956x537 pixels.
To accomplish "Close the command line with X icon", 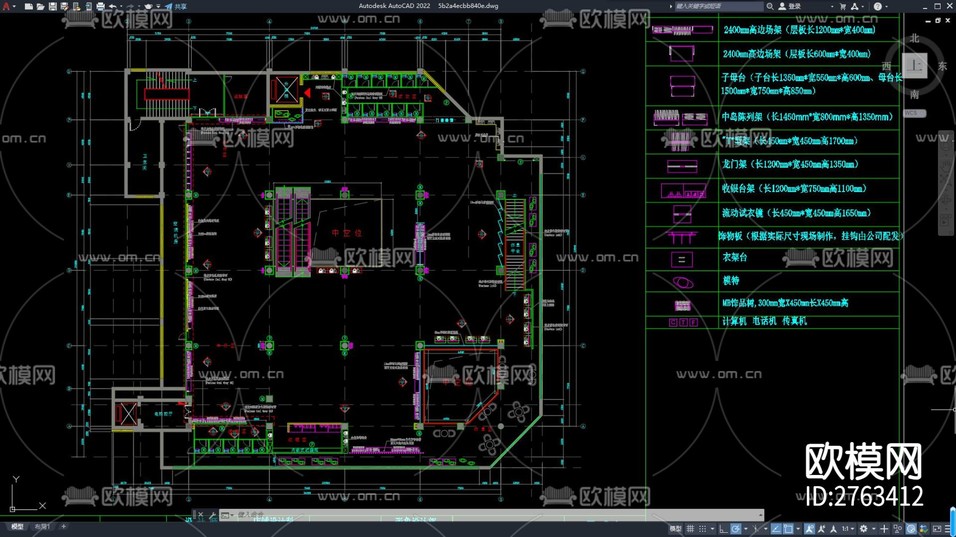I will [201, 515].
